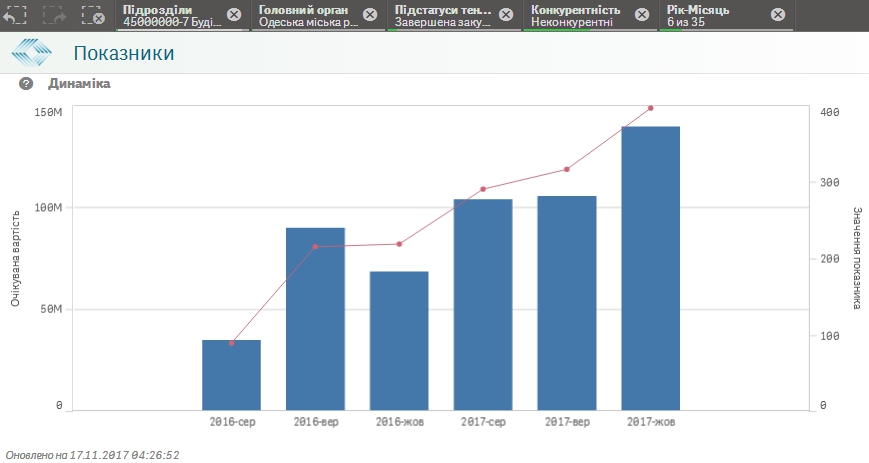This screenshot has height=463, width=869.
Task: Click the step forward selection icon
Action: tap(54, 15)
